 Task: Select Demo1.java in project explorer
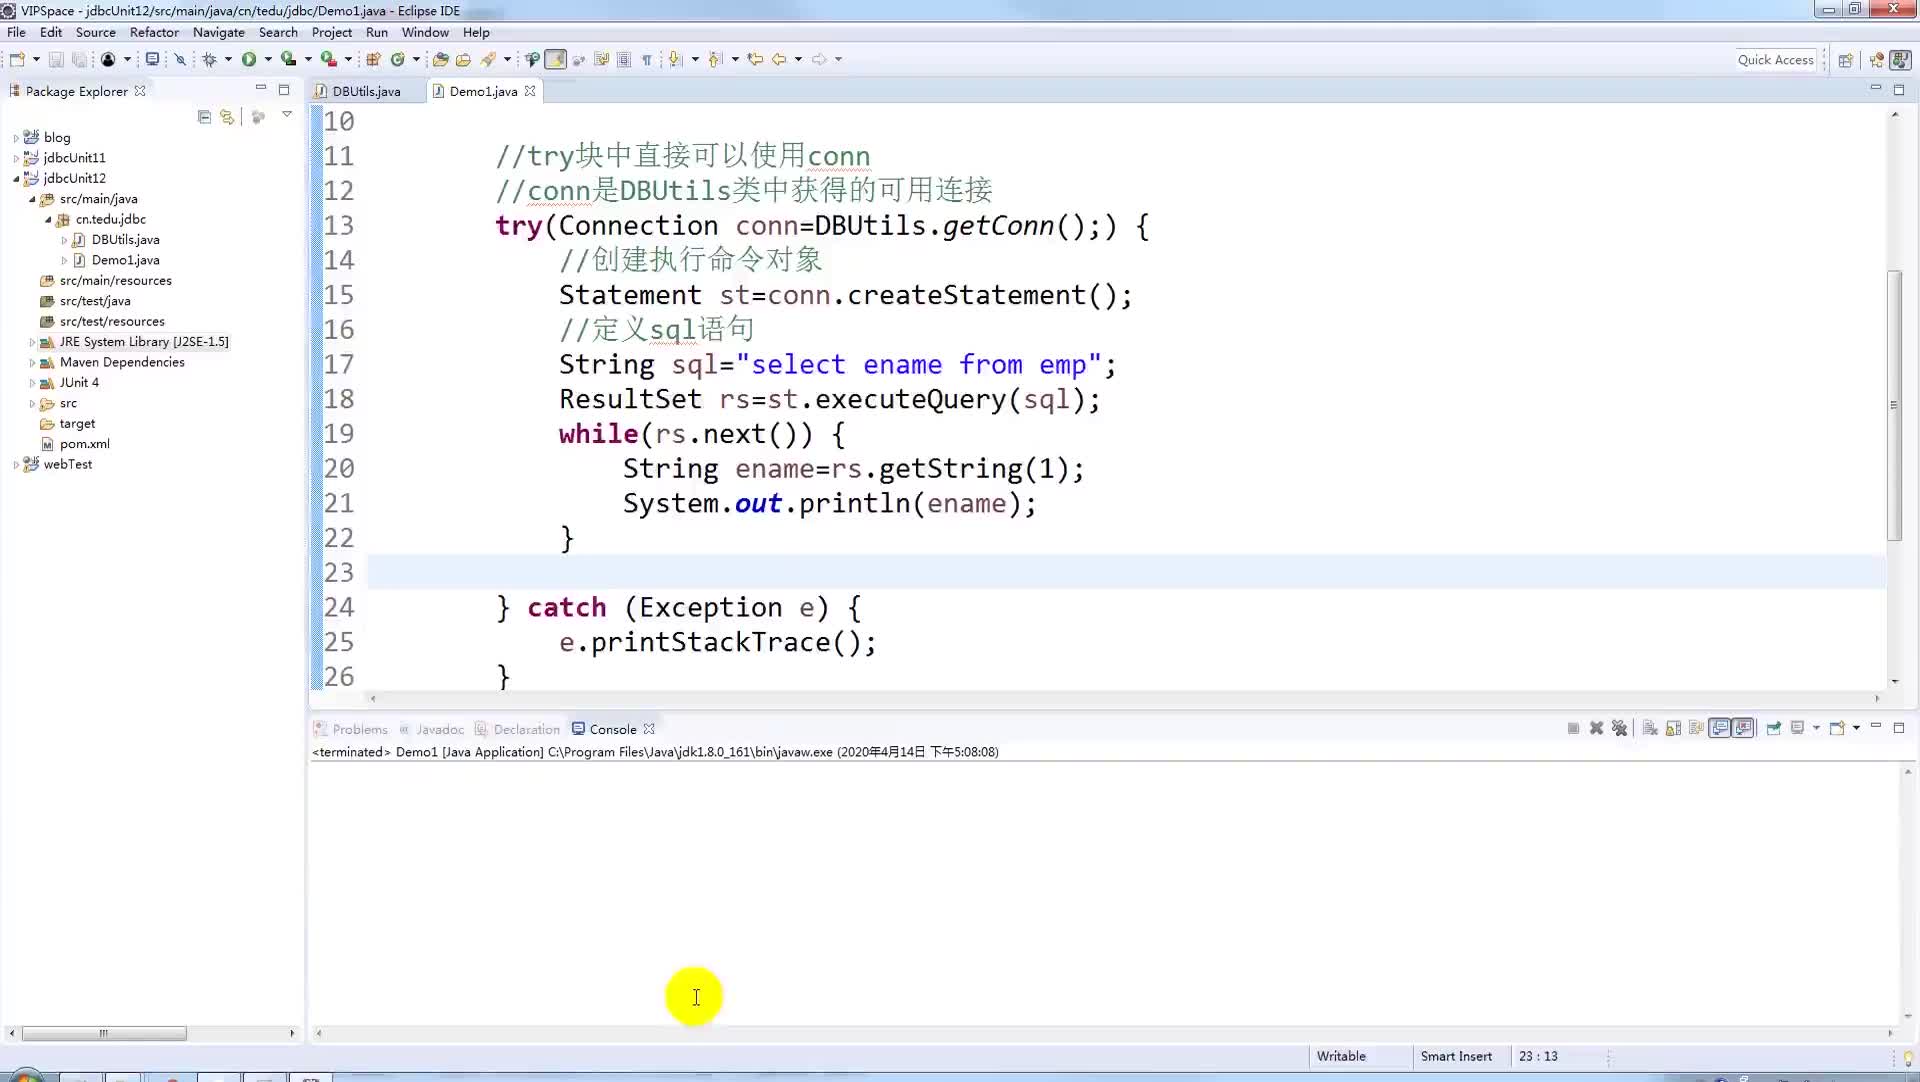coord(125,260)
